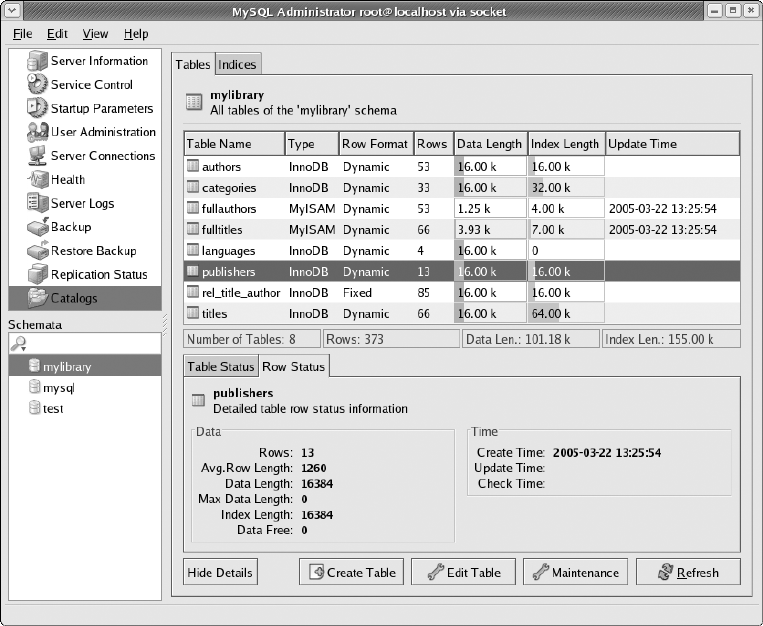This screenshot has width=763, height=626.
Task: Open the window menu in the title bar
Action: (12, 10)
